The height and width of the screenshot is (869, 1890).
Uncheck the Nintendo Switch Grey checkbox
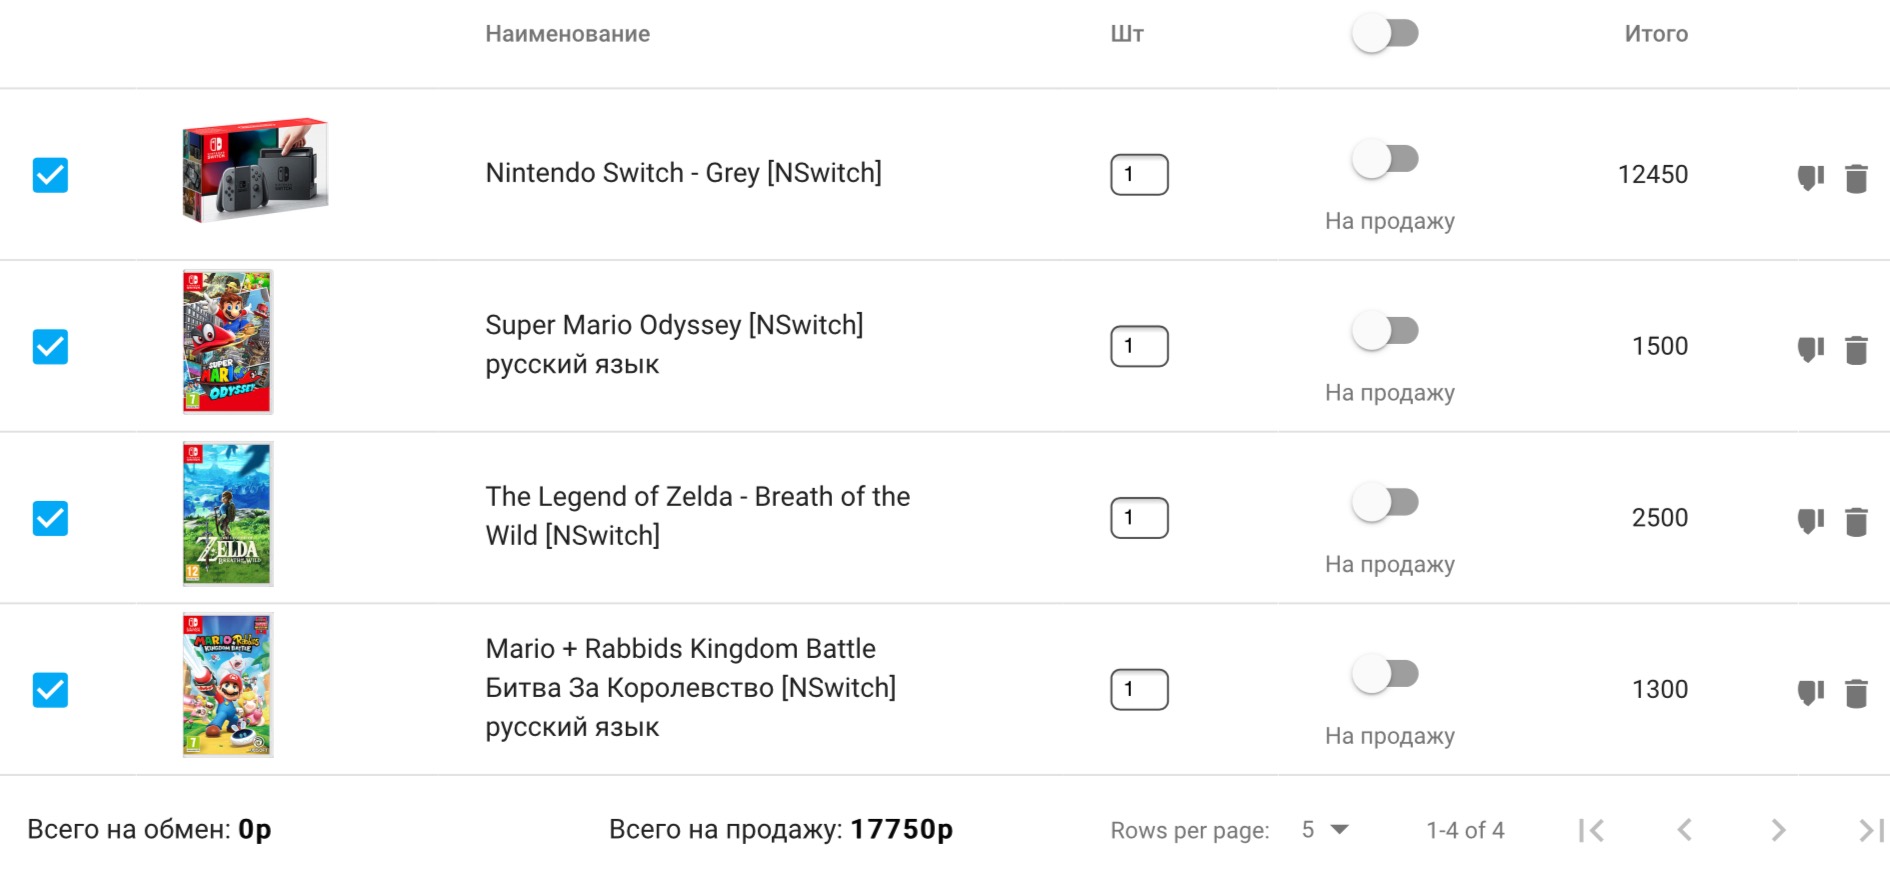(50, 175)
